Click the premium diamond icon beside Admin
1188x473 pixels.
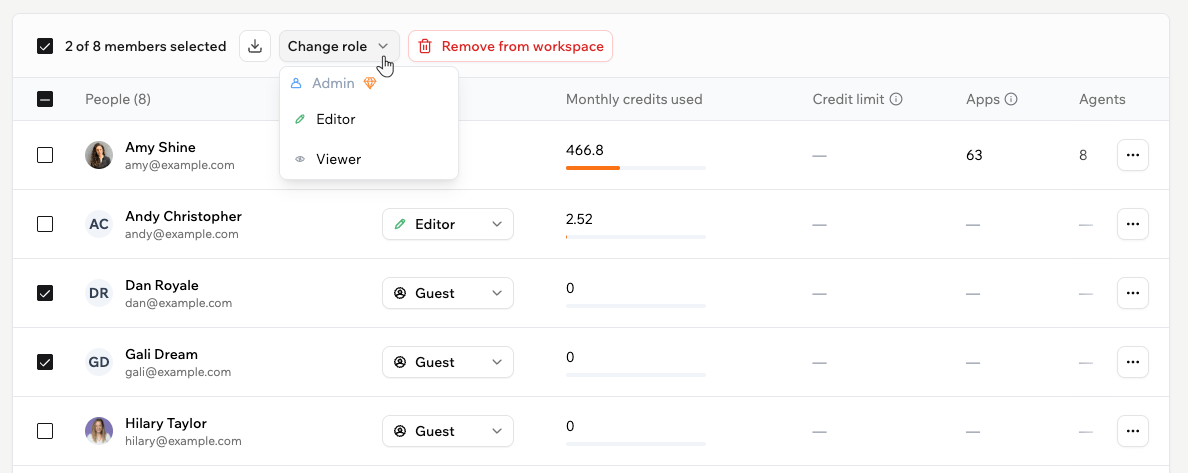(x=370, y=83)
